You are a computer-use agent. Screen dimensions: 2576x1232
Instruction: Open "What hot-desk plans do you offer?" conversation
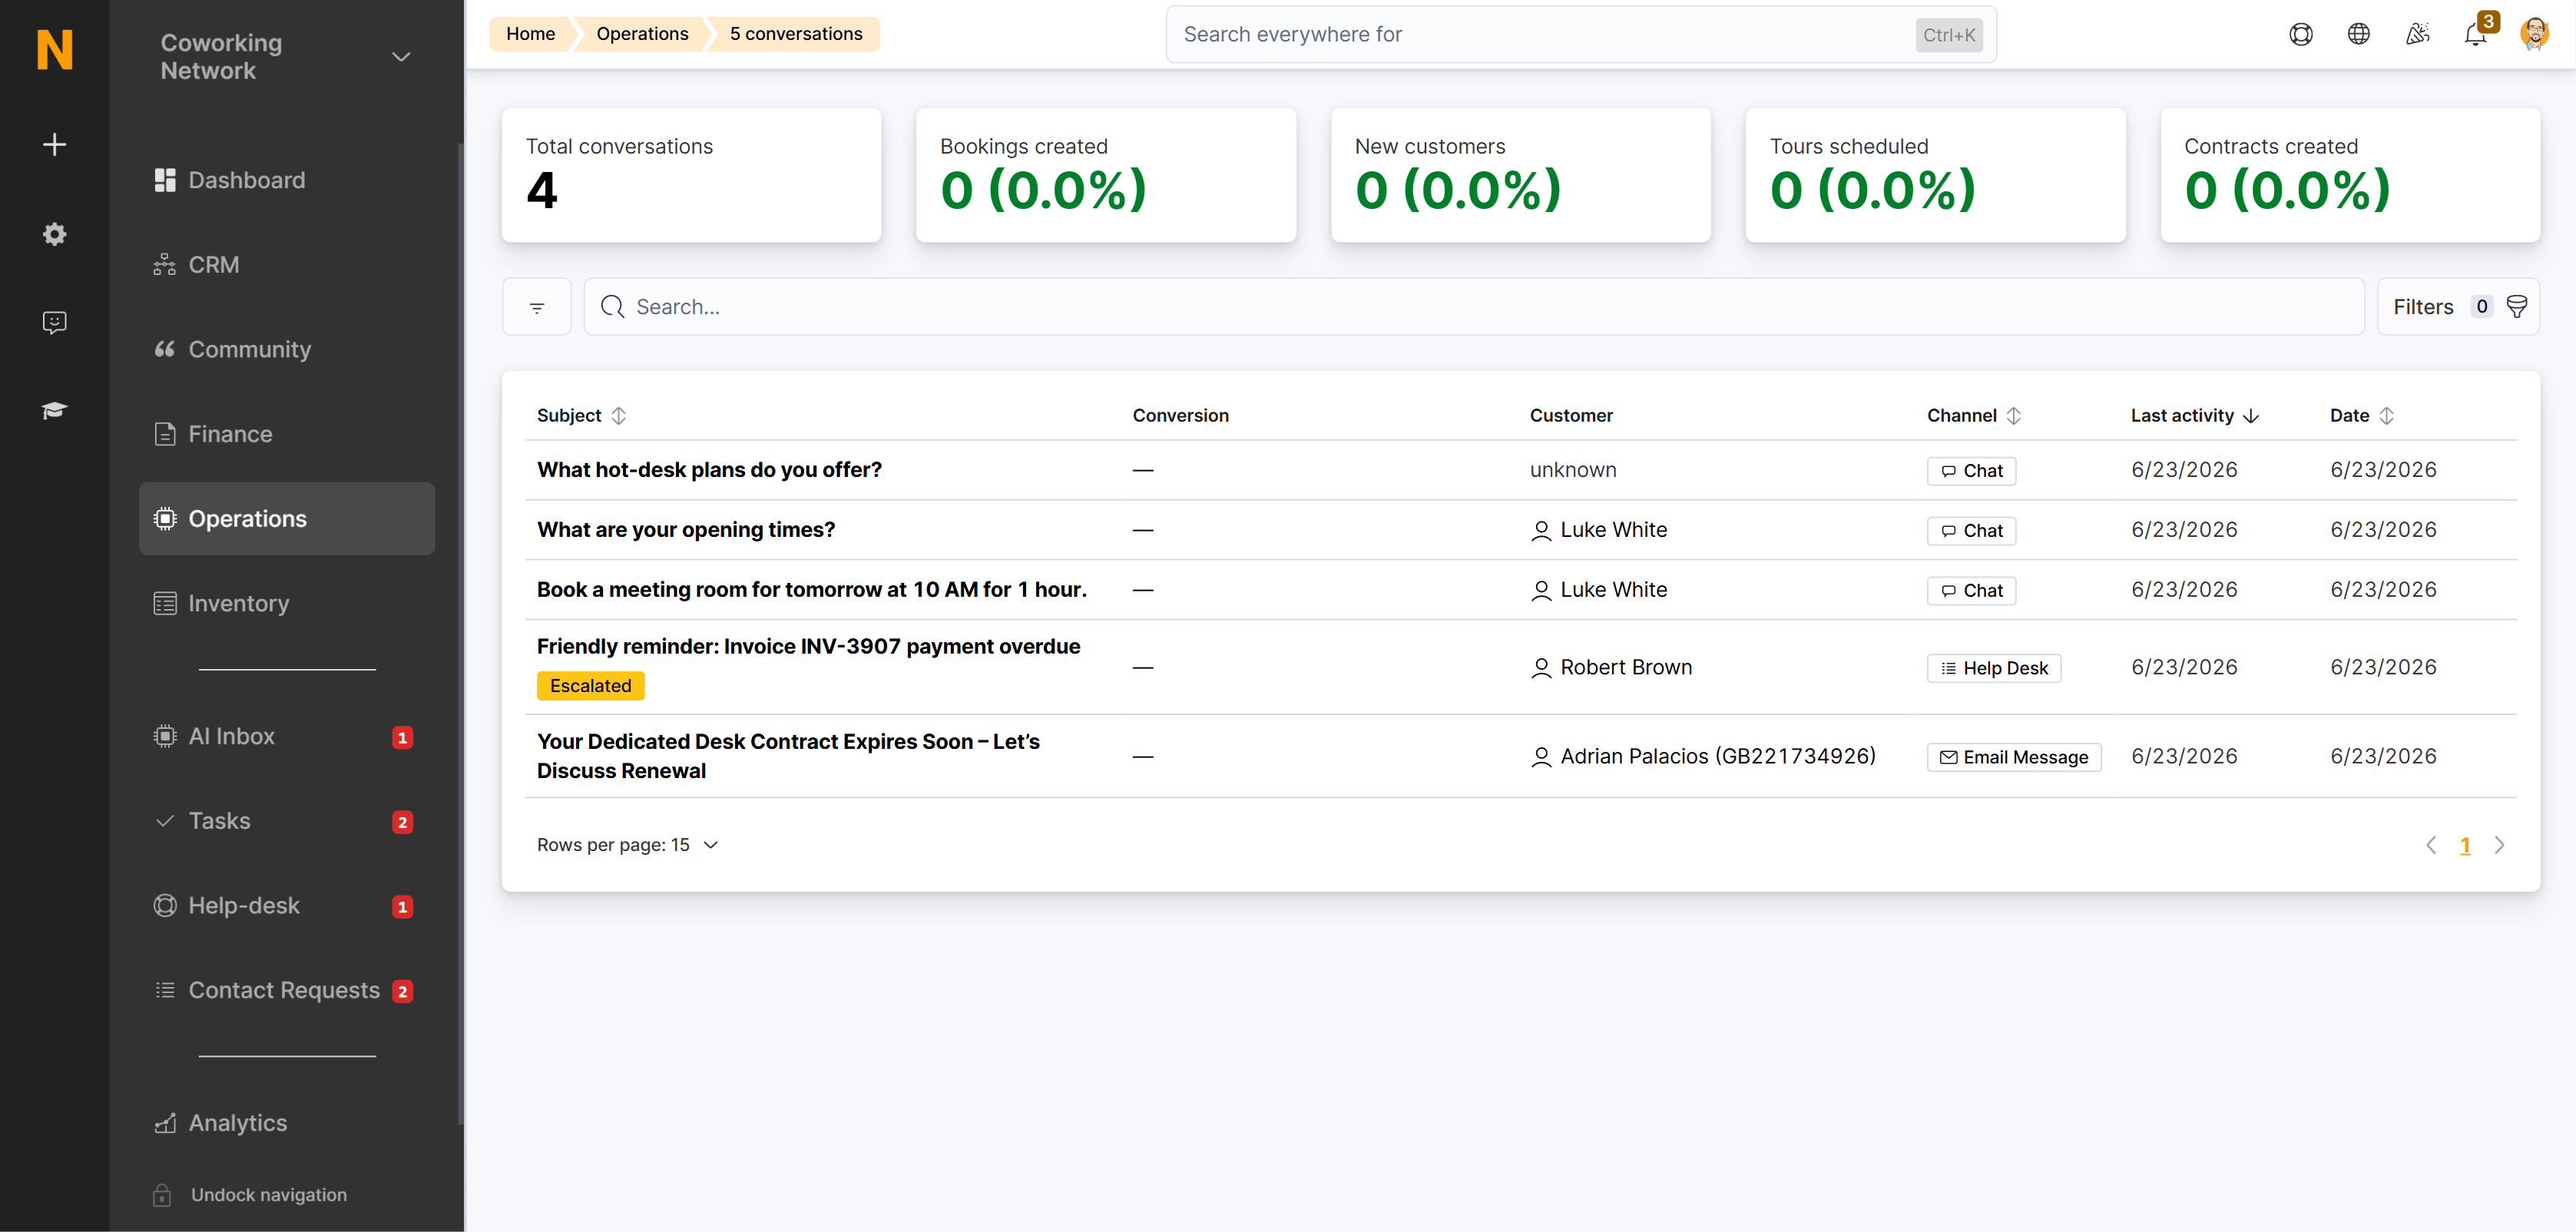point(709,470)
